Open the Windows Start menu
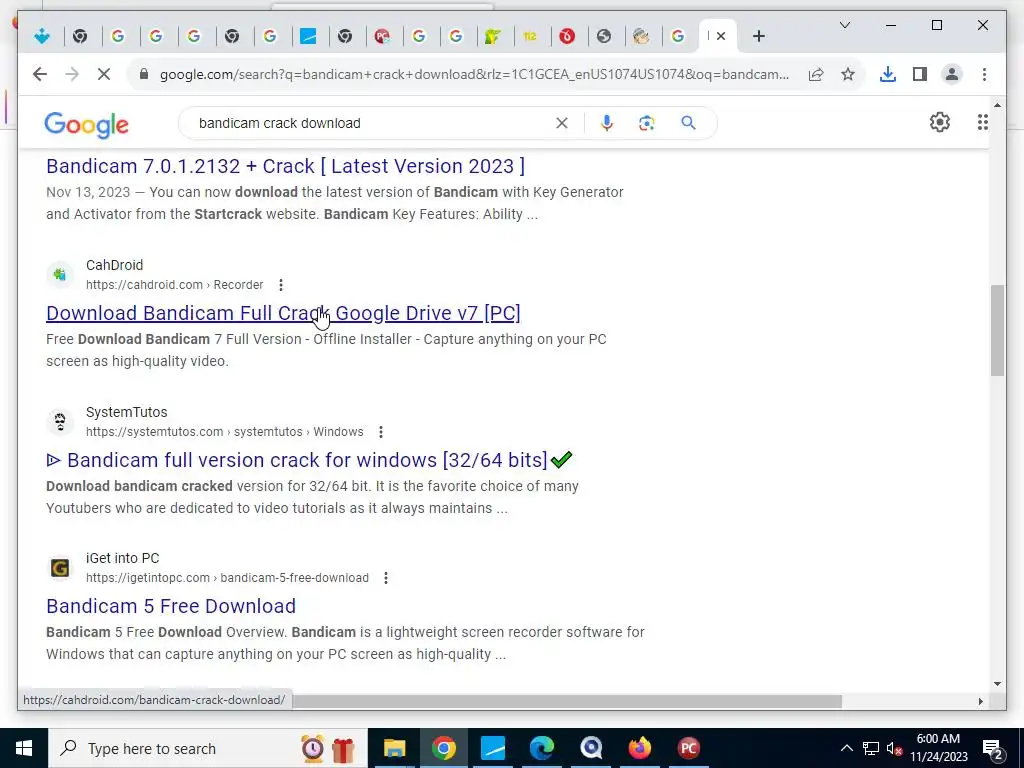The height and width of the screenshot is (768, 1024). 24,748
